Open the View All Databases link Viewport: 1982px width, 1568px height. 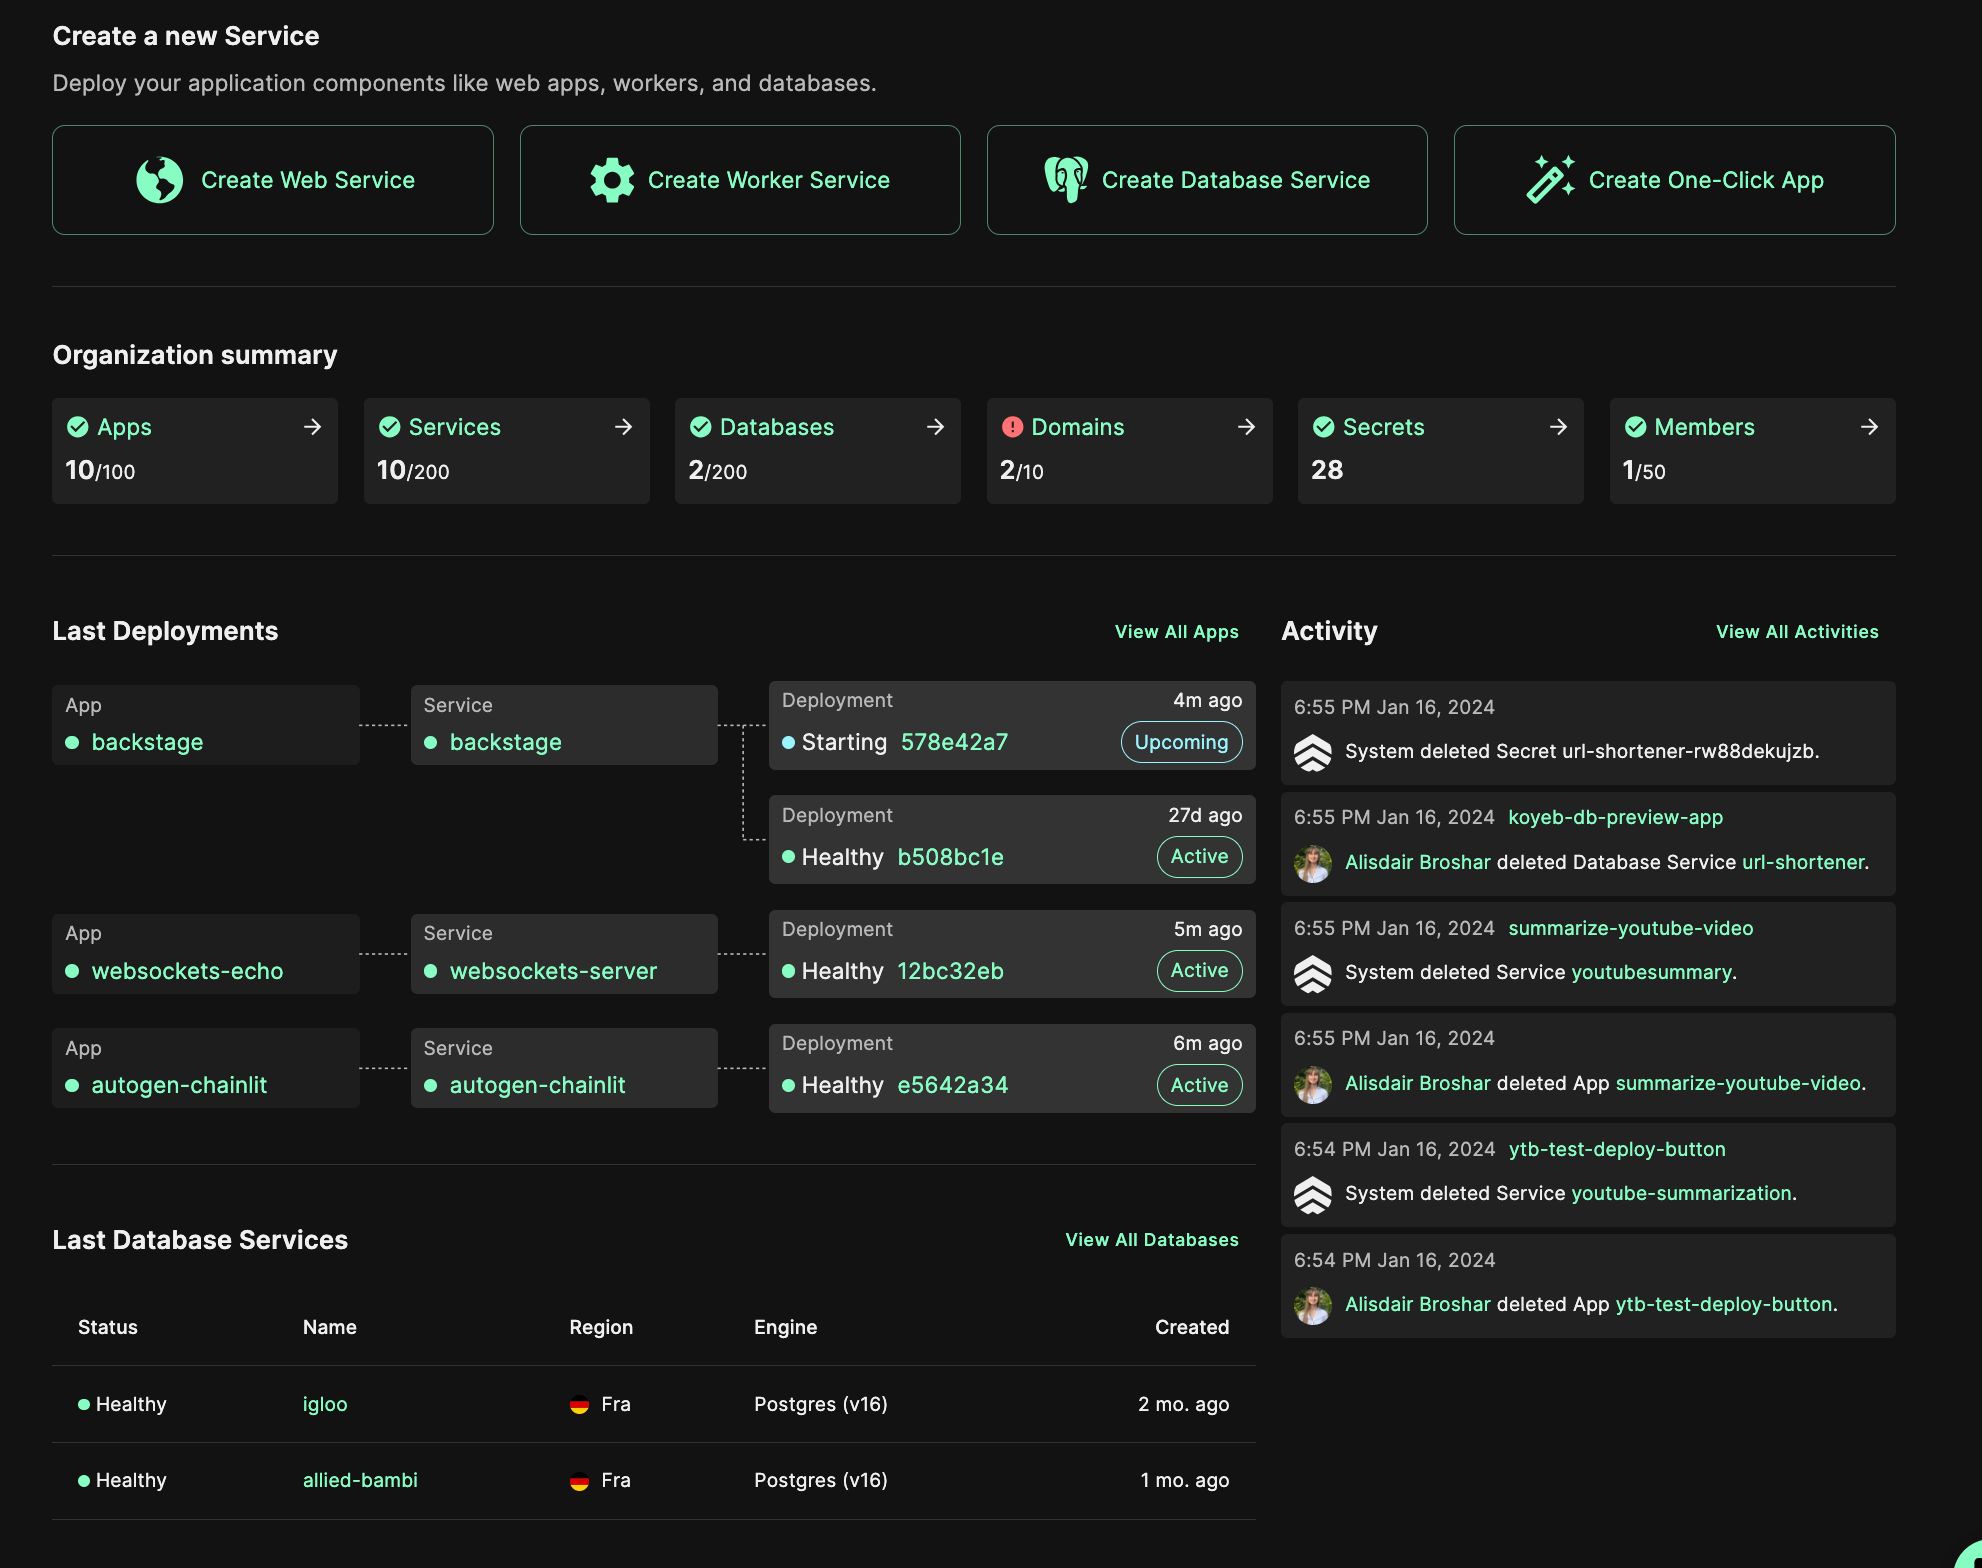click(x=1151, y=1239)
